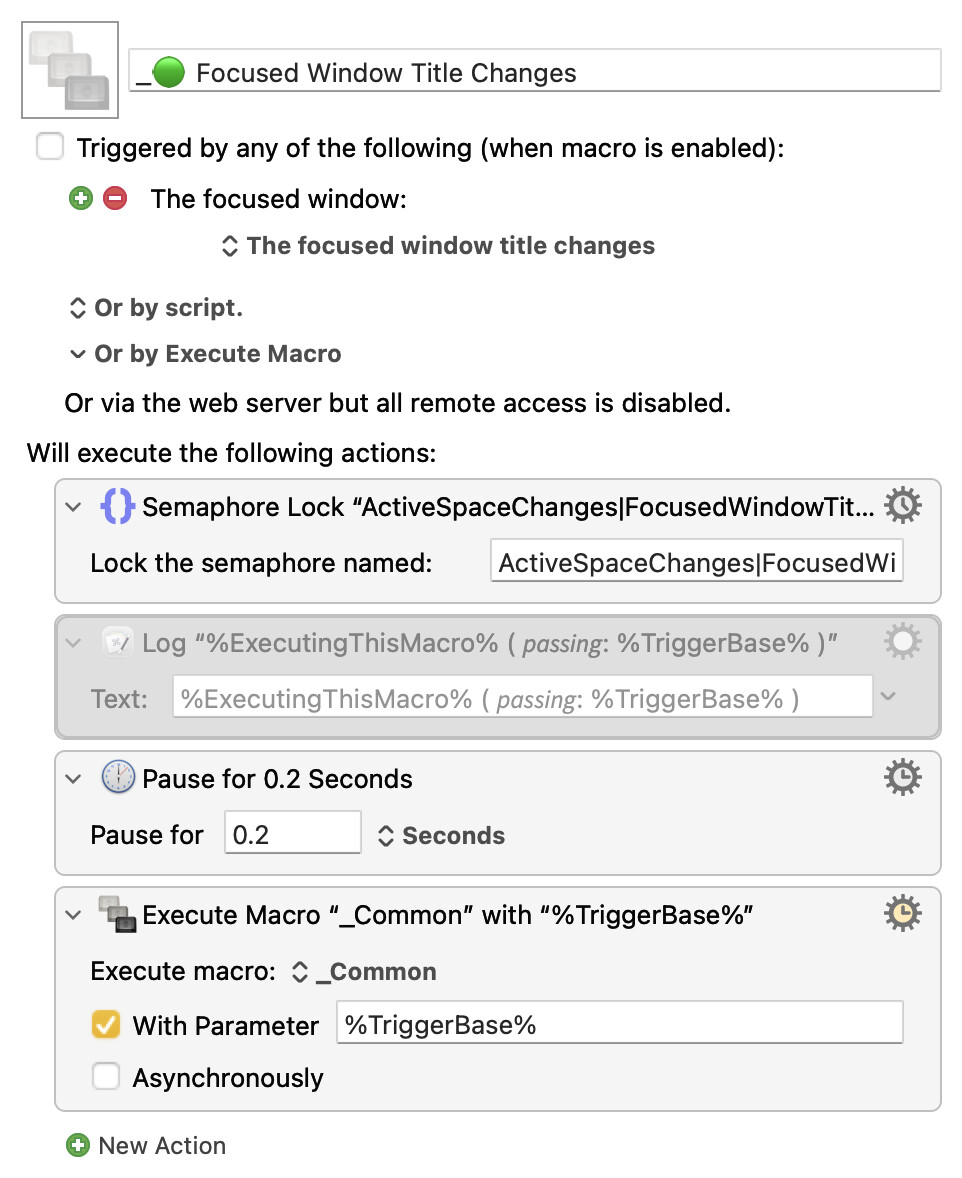Click the macro name text field
Image resolution: width=962 pixels, height=1178 pixels.
(x=535, y=72)
